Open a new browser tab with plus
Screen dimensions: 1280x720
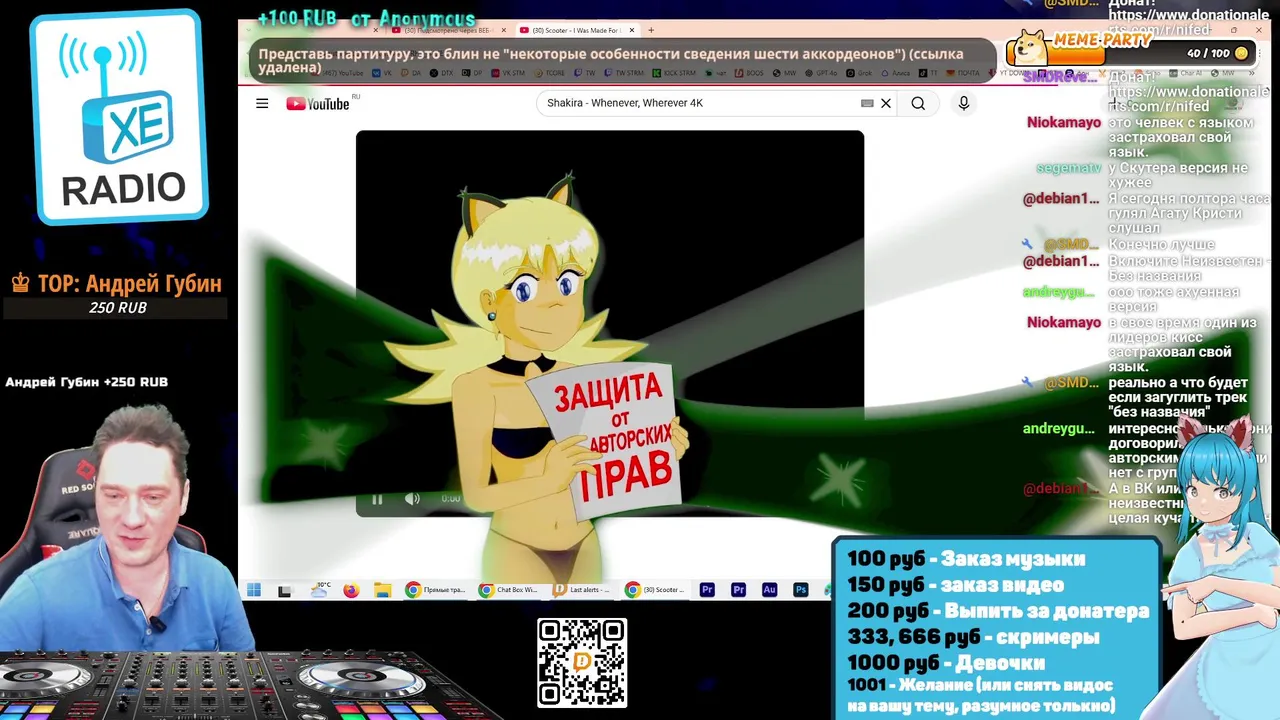651,30
